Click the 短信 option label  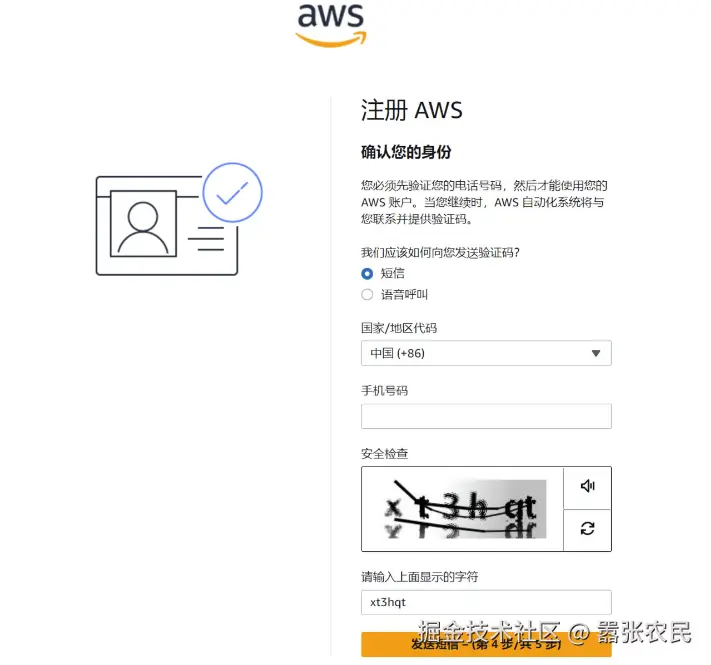coord(393,273)
